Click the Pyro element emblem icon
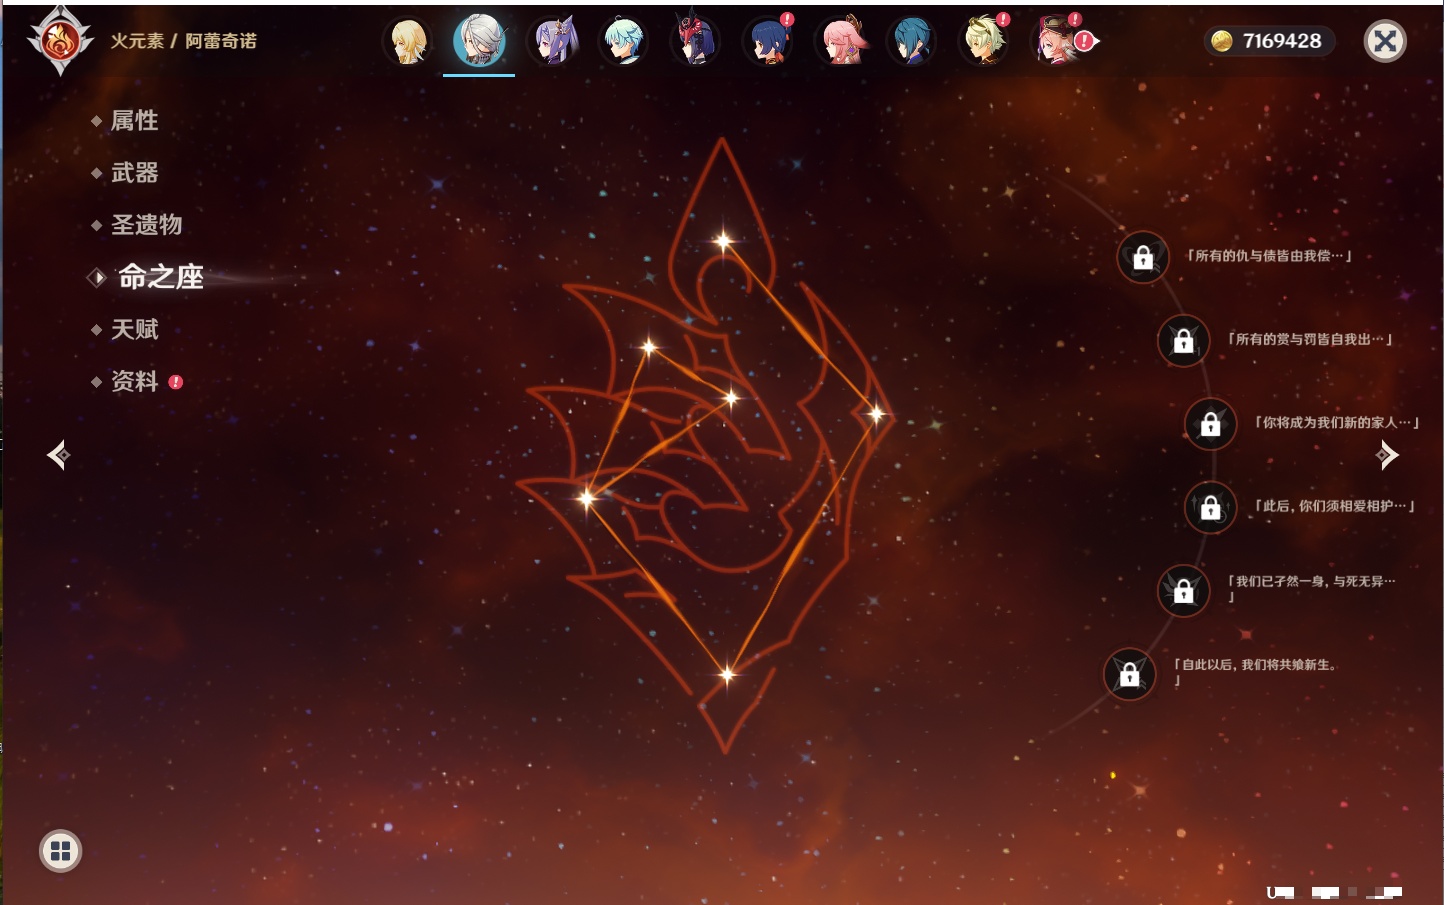The width and height of the screenshot is (1444, 905). (x=60, y=41)
